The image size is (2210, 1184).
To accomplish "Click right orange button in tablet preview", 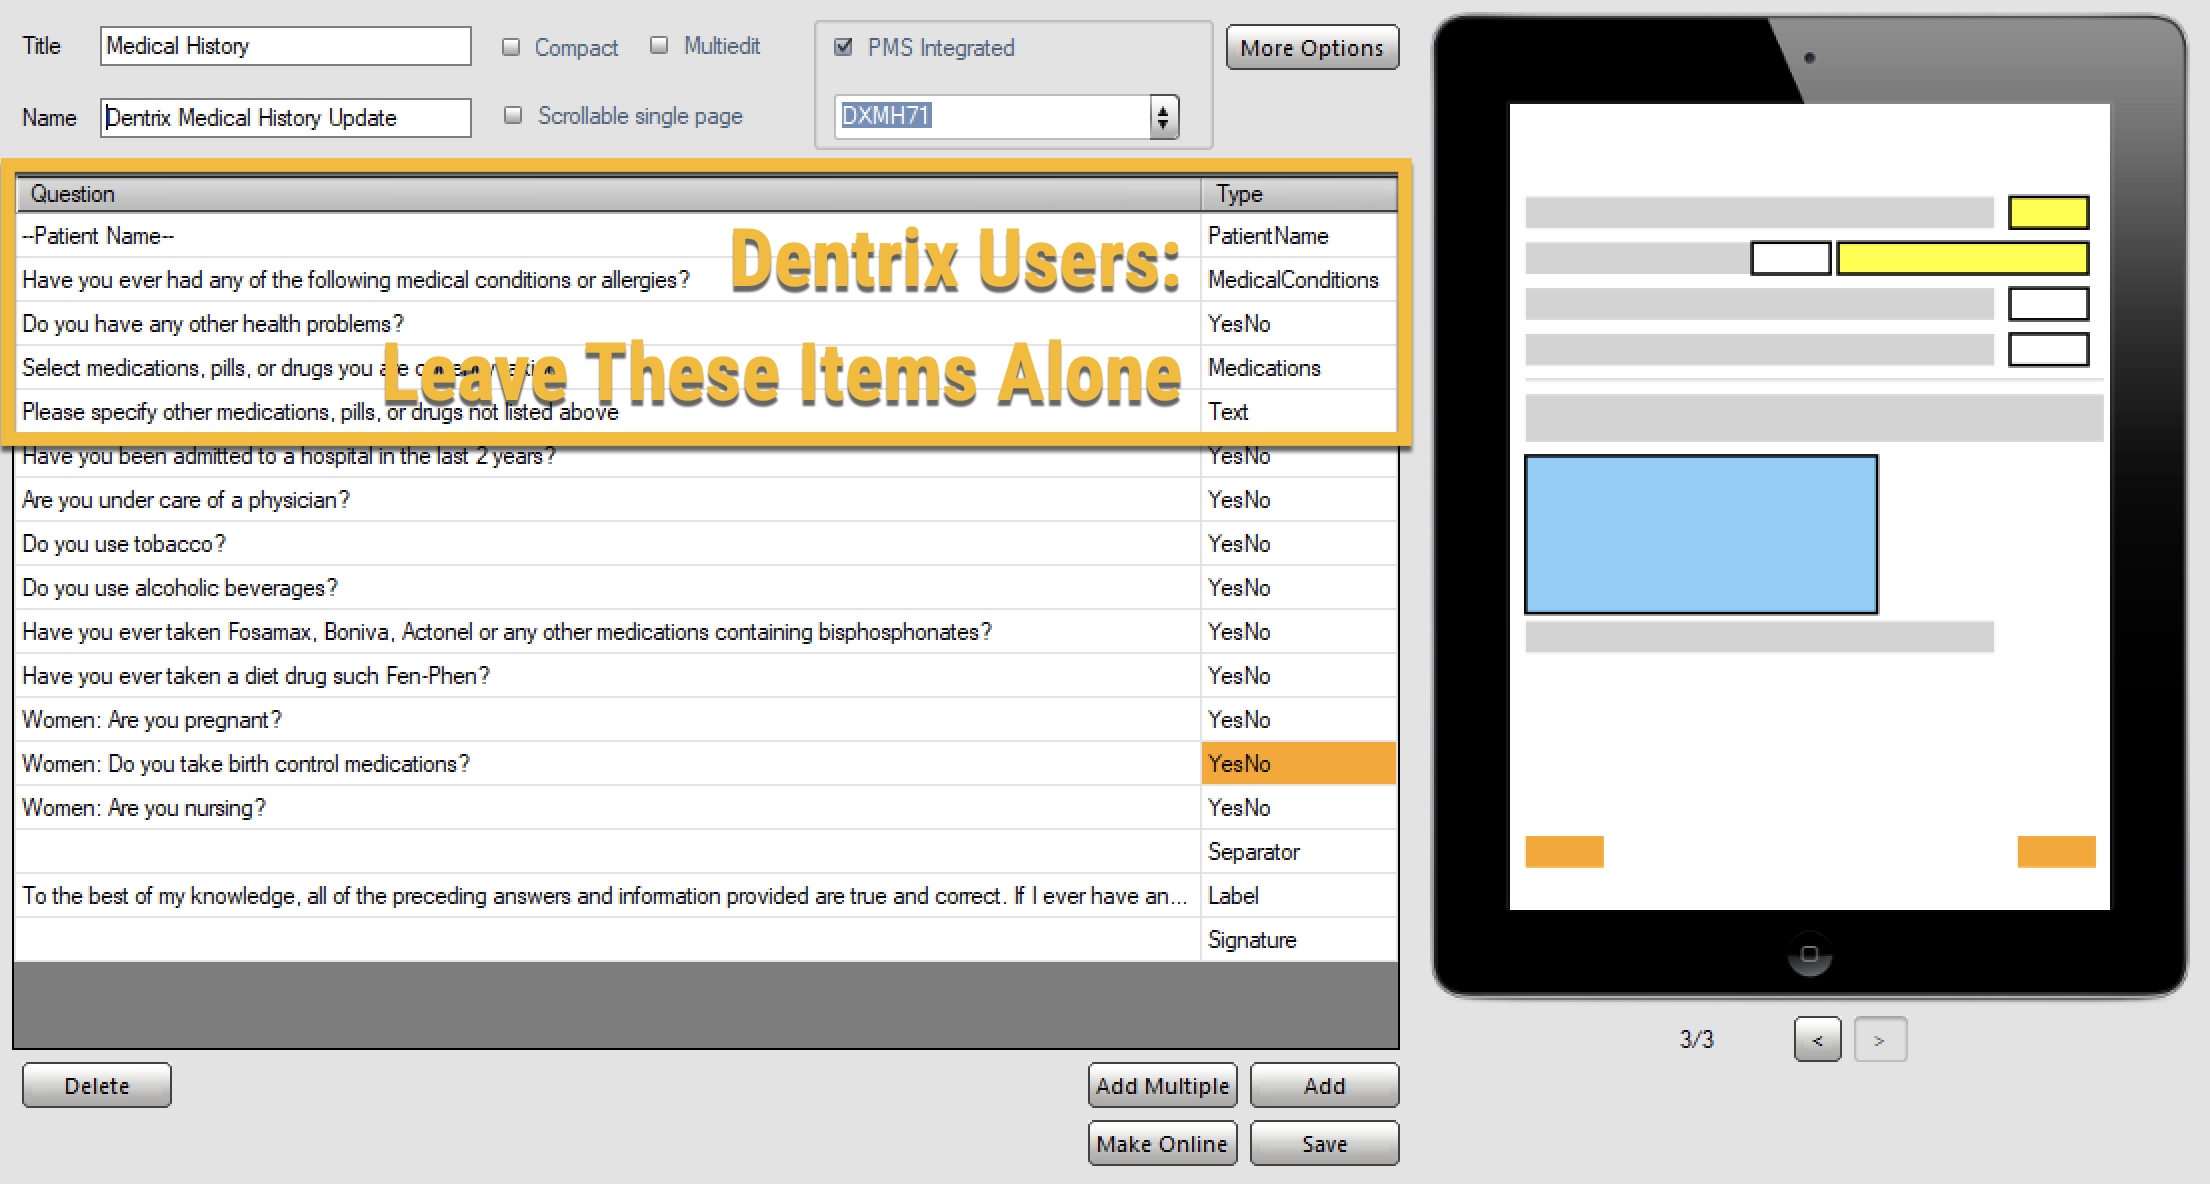I will point(2056,852).
